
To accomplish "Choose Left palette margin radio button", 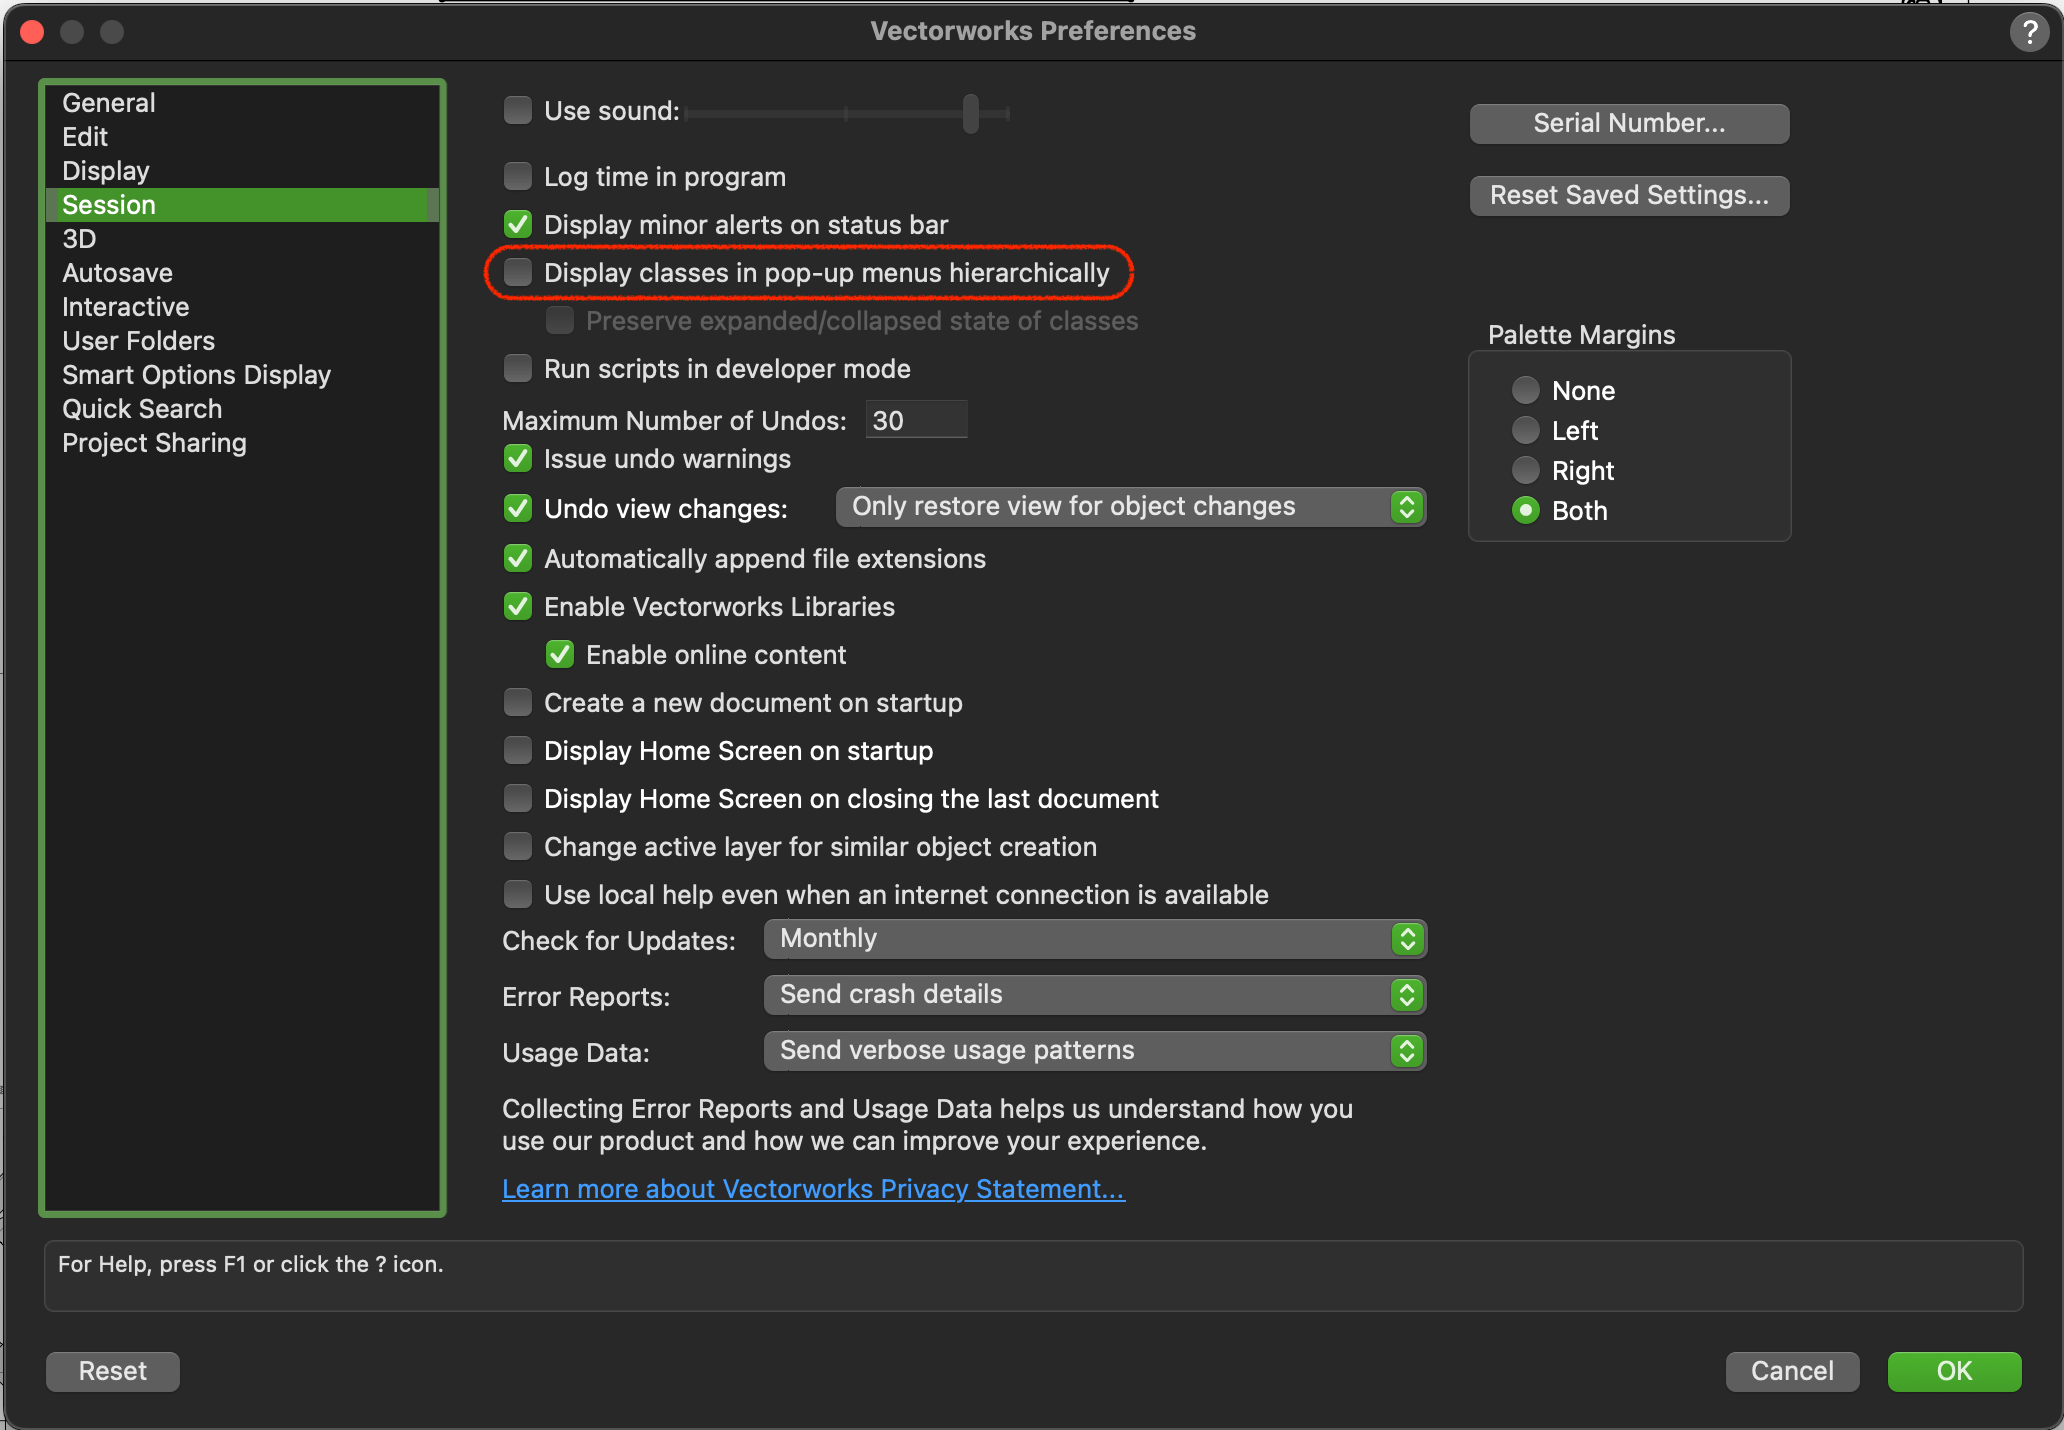I will tap(1525, 430).
